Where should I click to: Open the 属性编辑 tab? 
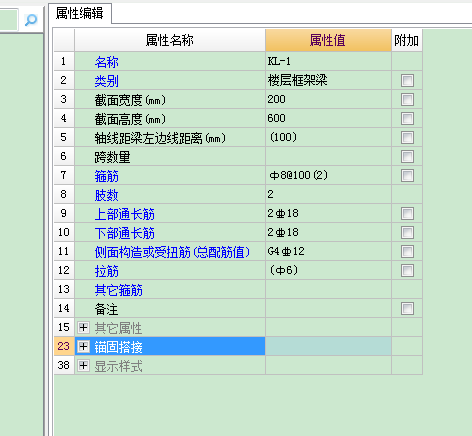point(80,13)
